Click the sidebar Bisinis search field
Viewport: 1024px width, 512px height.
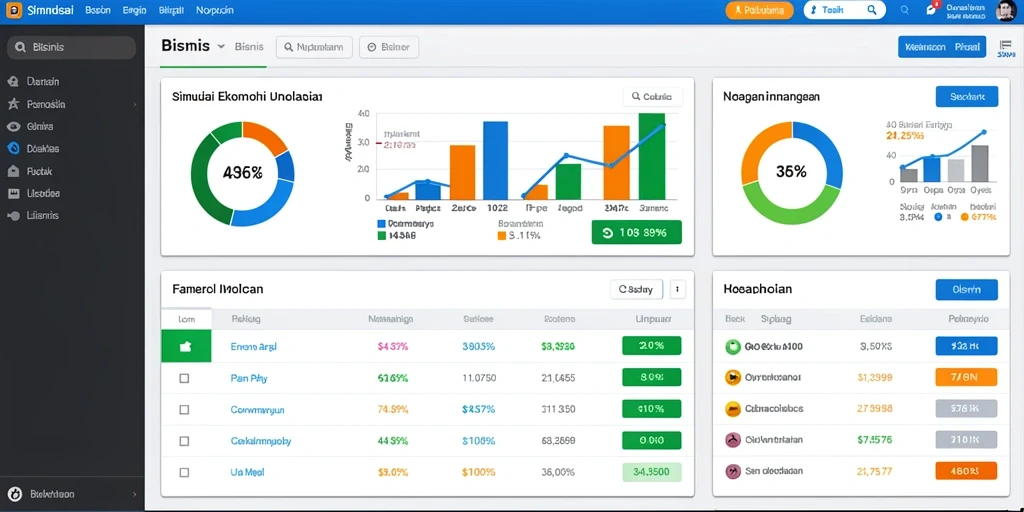(x=71, y=48)
